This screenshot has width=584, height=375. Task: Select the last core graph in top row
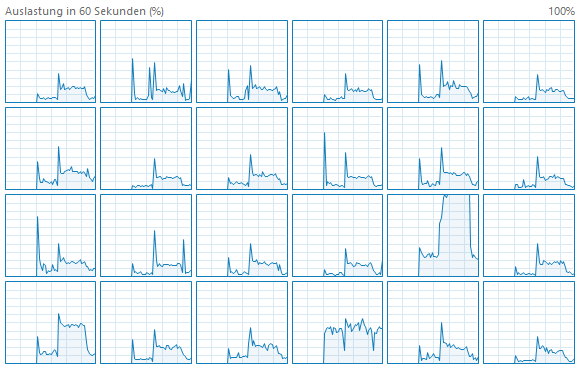coord(529,61)
